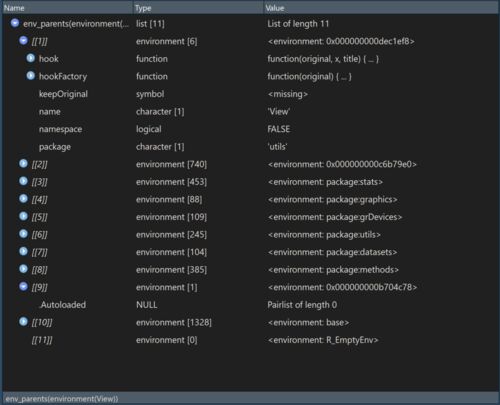Click the Value column header

point(381,8)
